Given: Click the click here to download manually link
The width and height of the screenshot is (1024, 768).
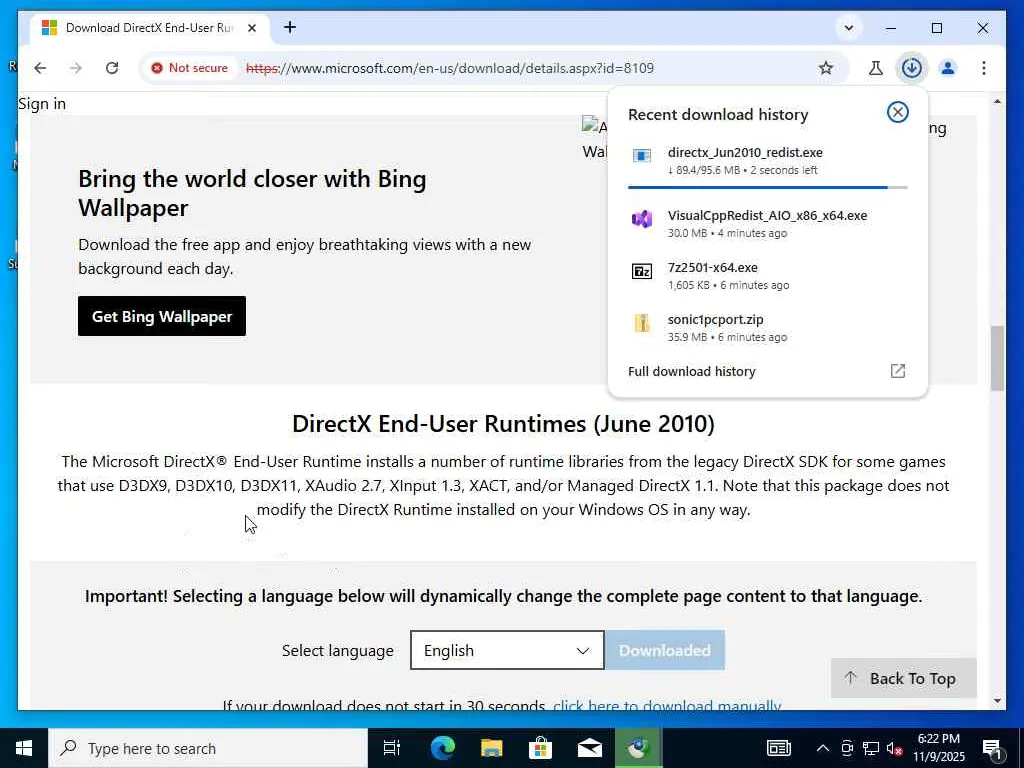Looking at the screenshot, I should (667, 705).
